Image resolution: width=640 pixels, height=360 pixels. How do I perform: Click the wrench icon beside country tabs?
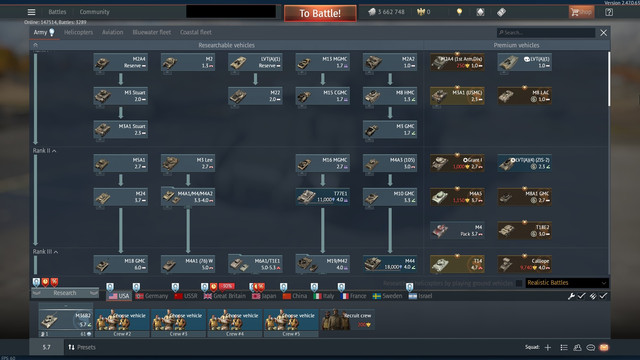571,296
